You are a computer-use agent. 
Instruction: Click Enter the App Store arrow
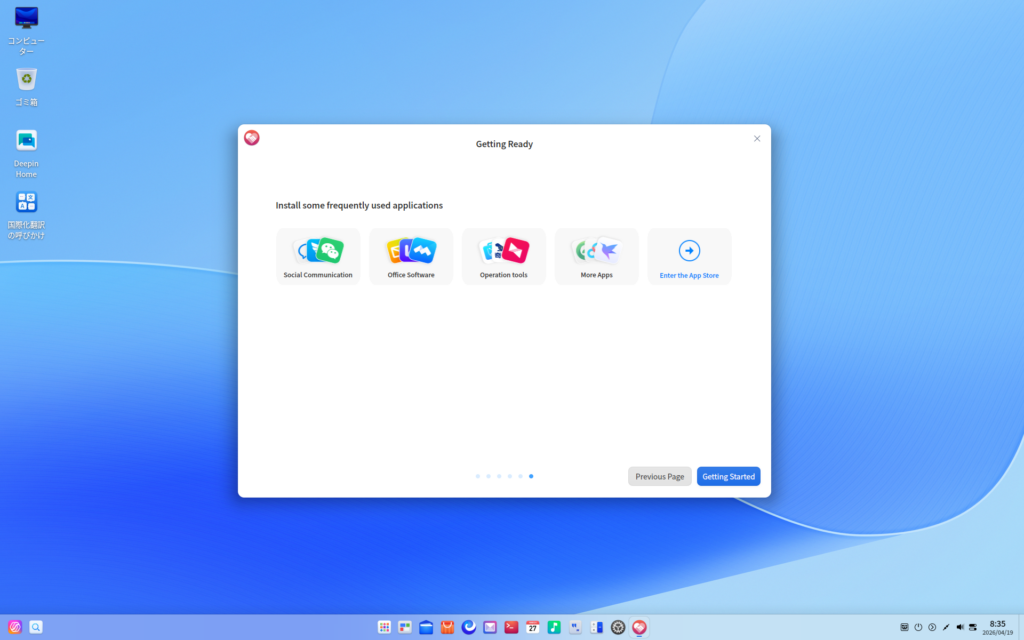click(689, 251)
